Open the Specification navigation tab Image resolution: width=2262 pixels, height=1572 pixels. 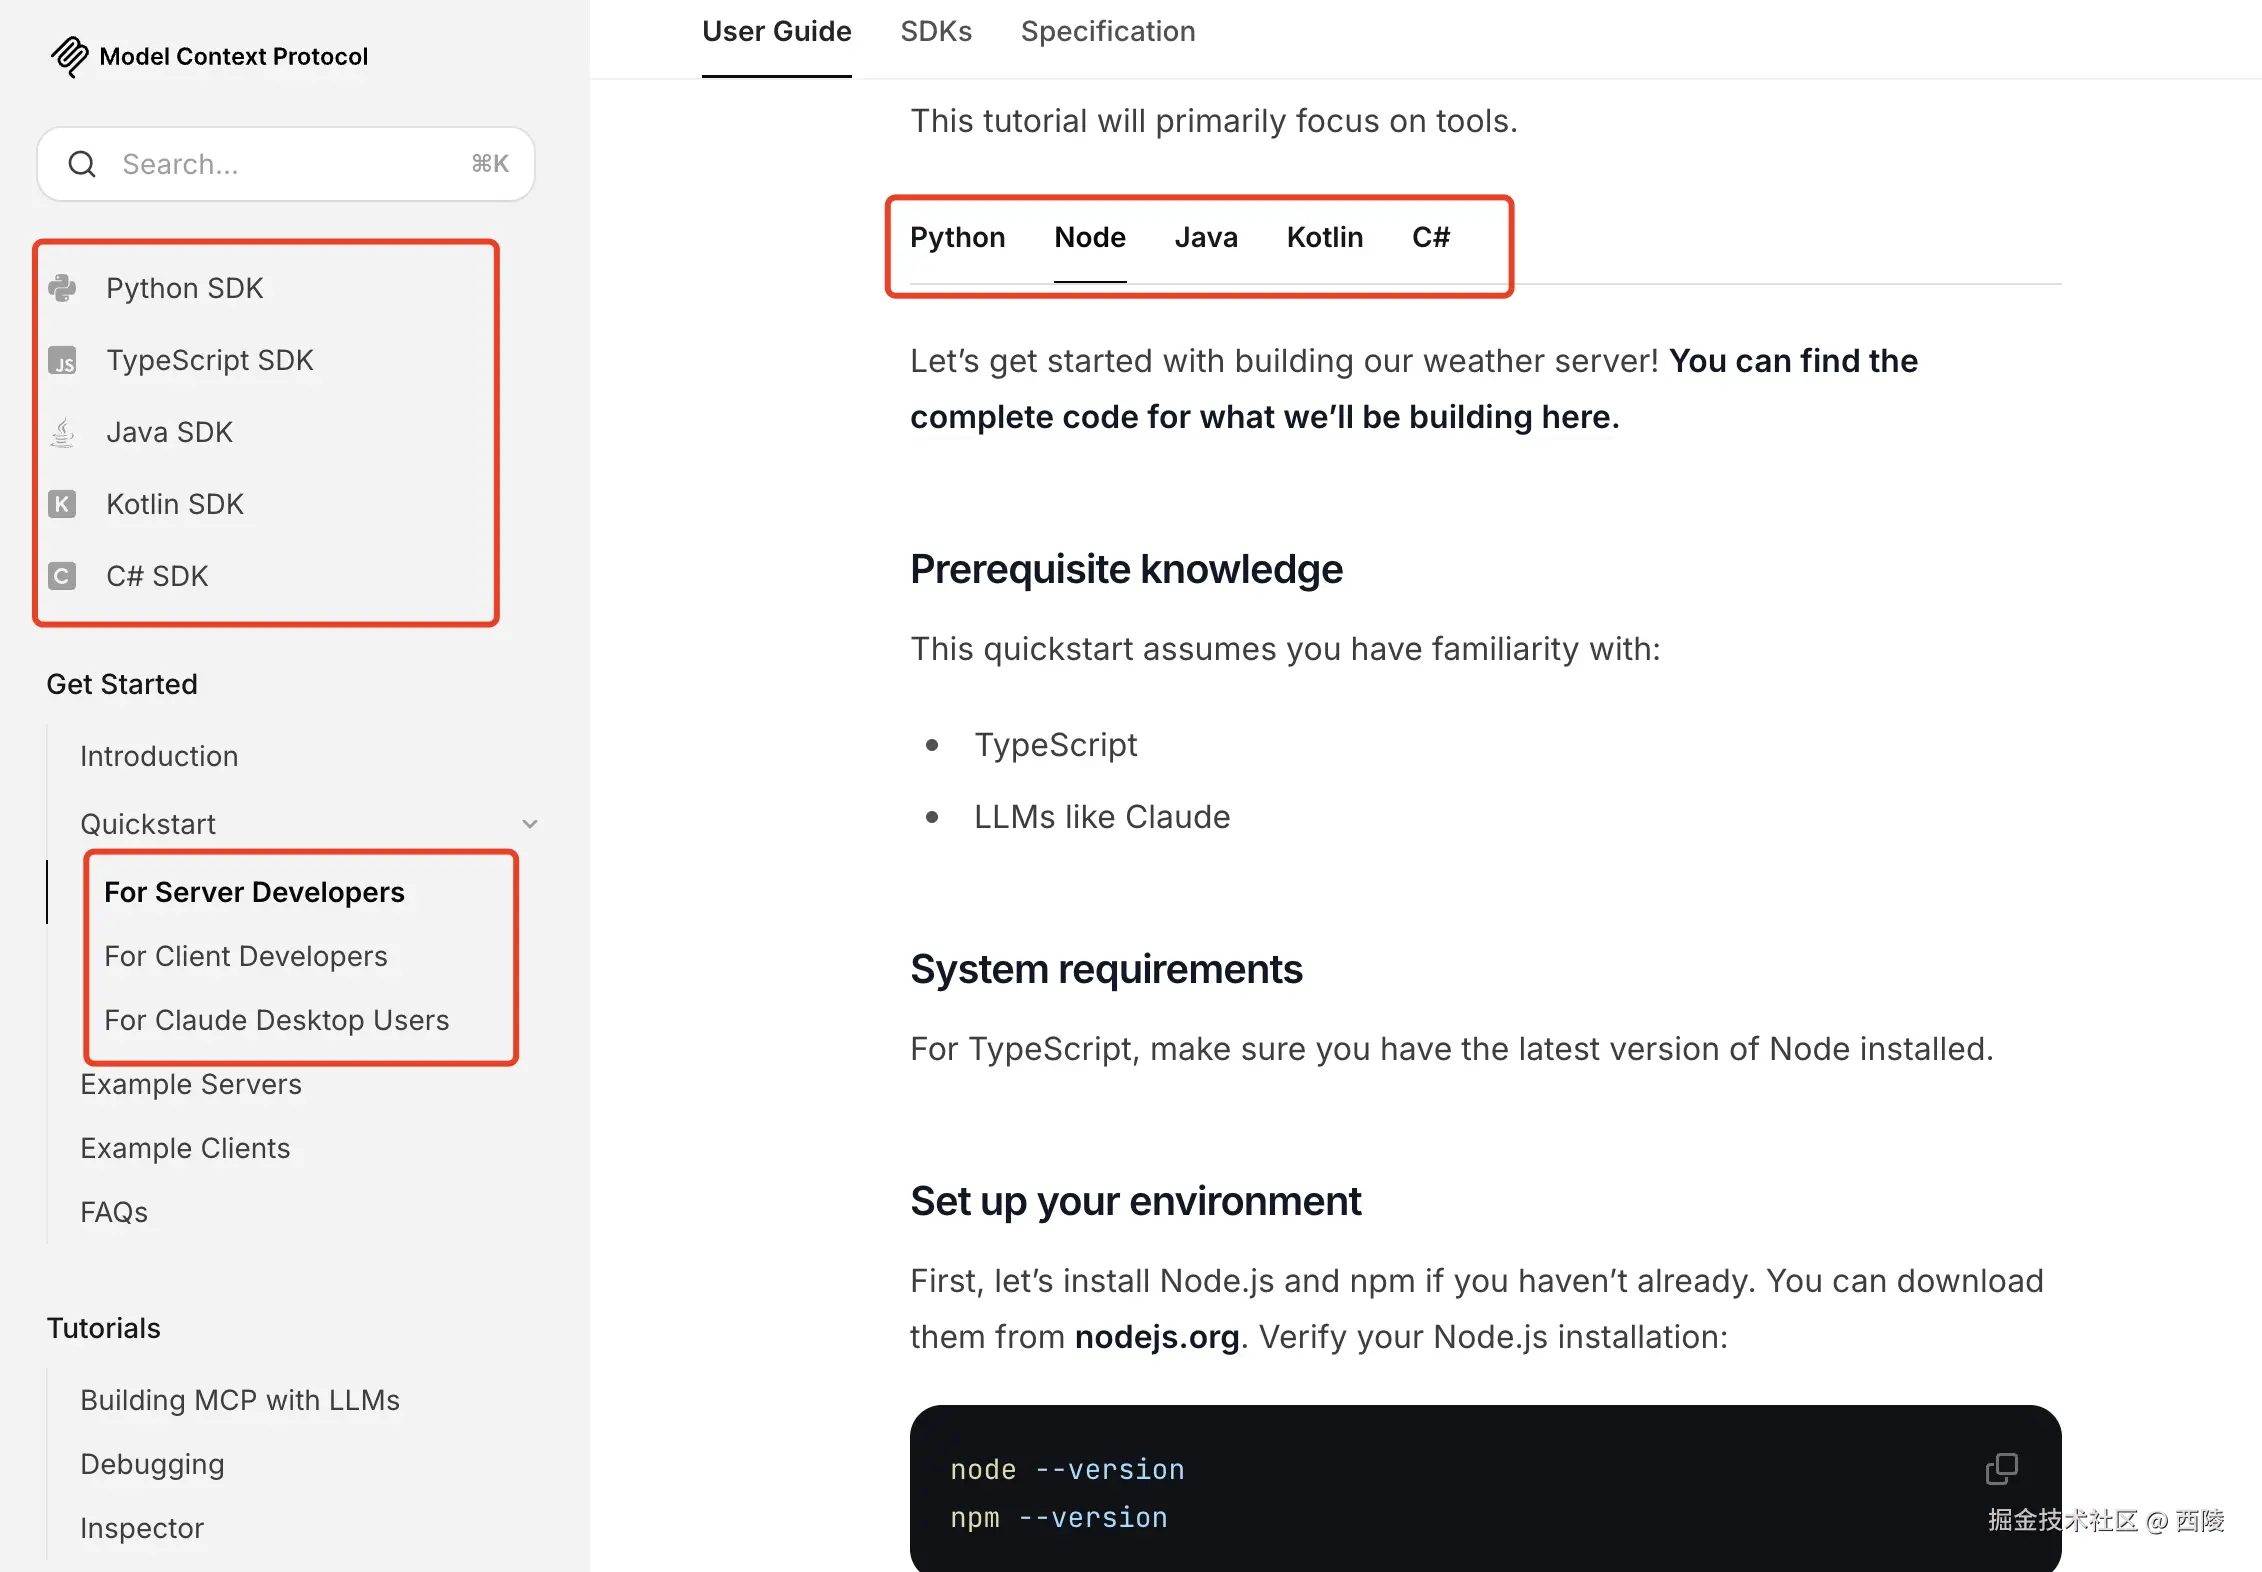click(1107, 32)
